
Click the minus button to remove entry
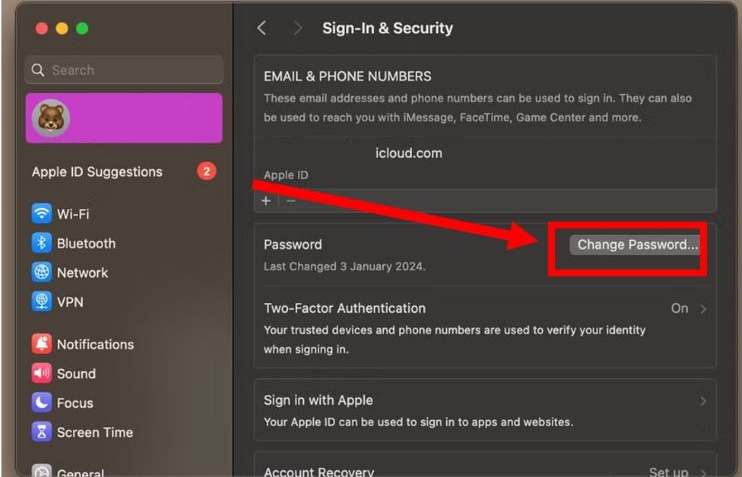click(x=291, y=200)
